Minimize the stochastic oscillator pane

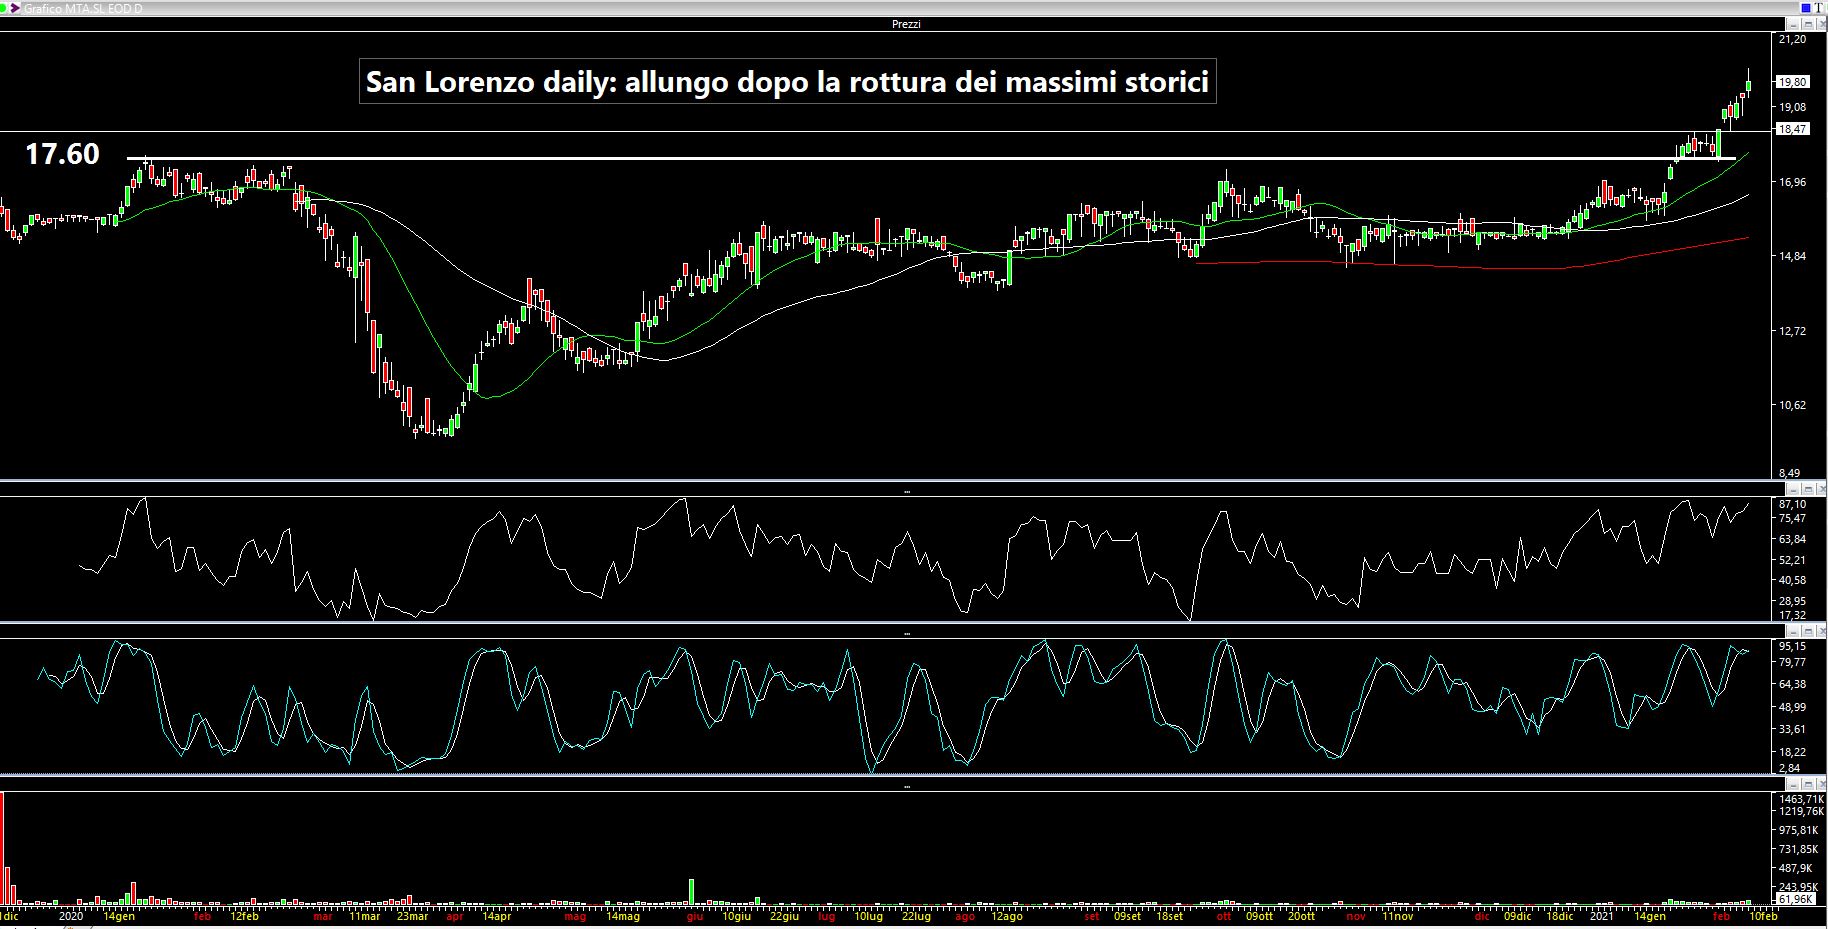click(x=1793, y=632)
